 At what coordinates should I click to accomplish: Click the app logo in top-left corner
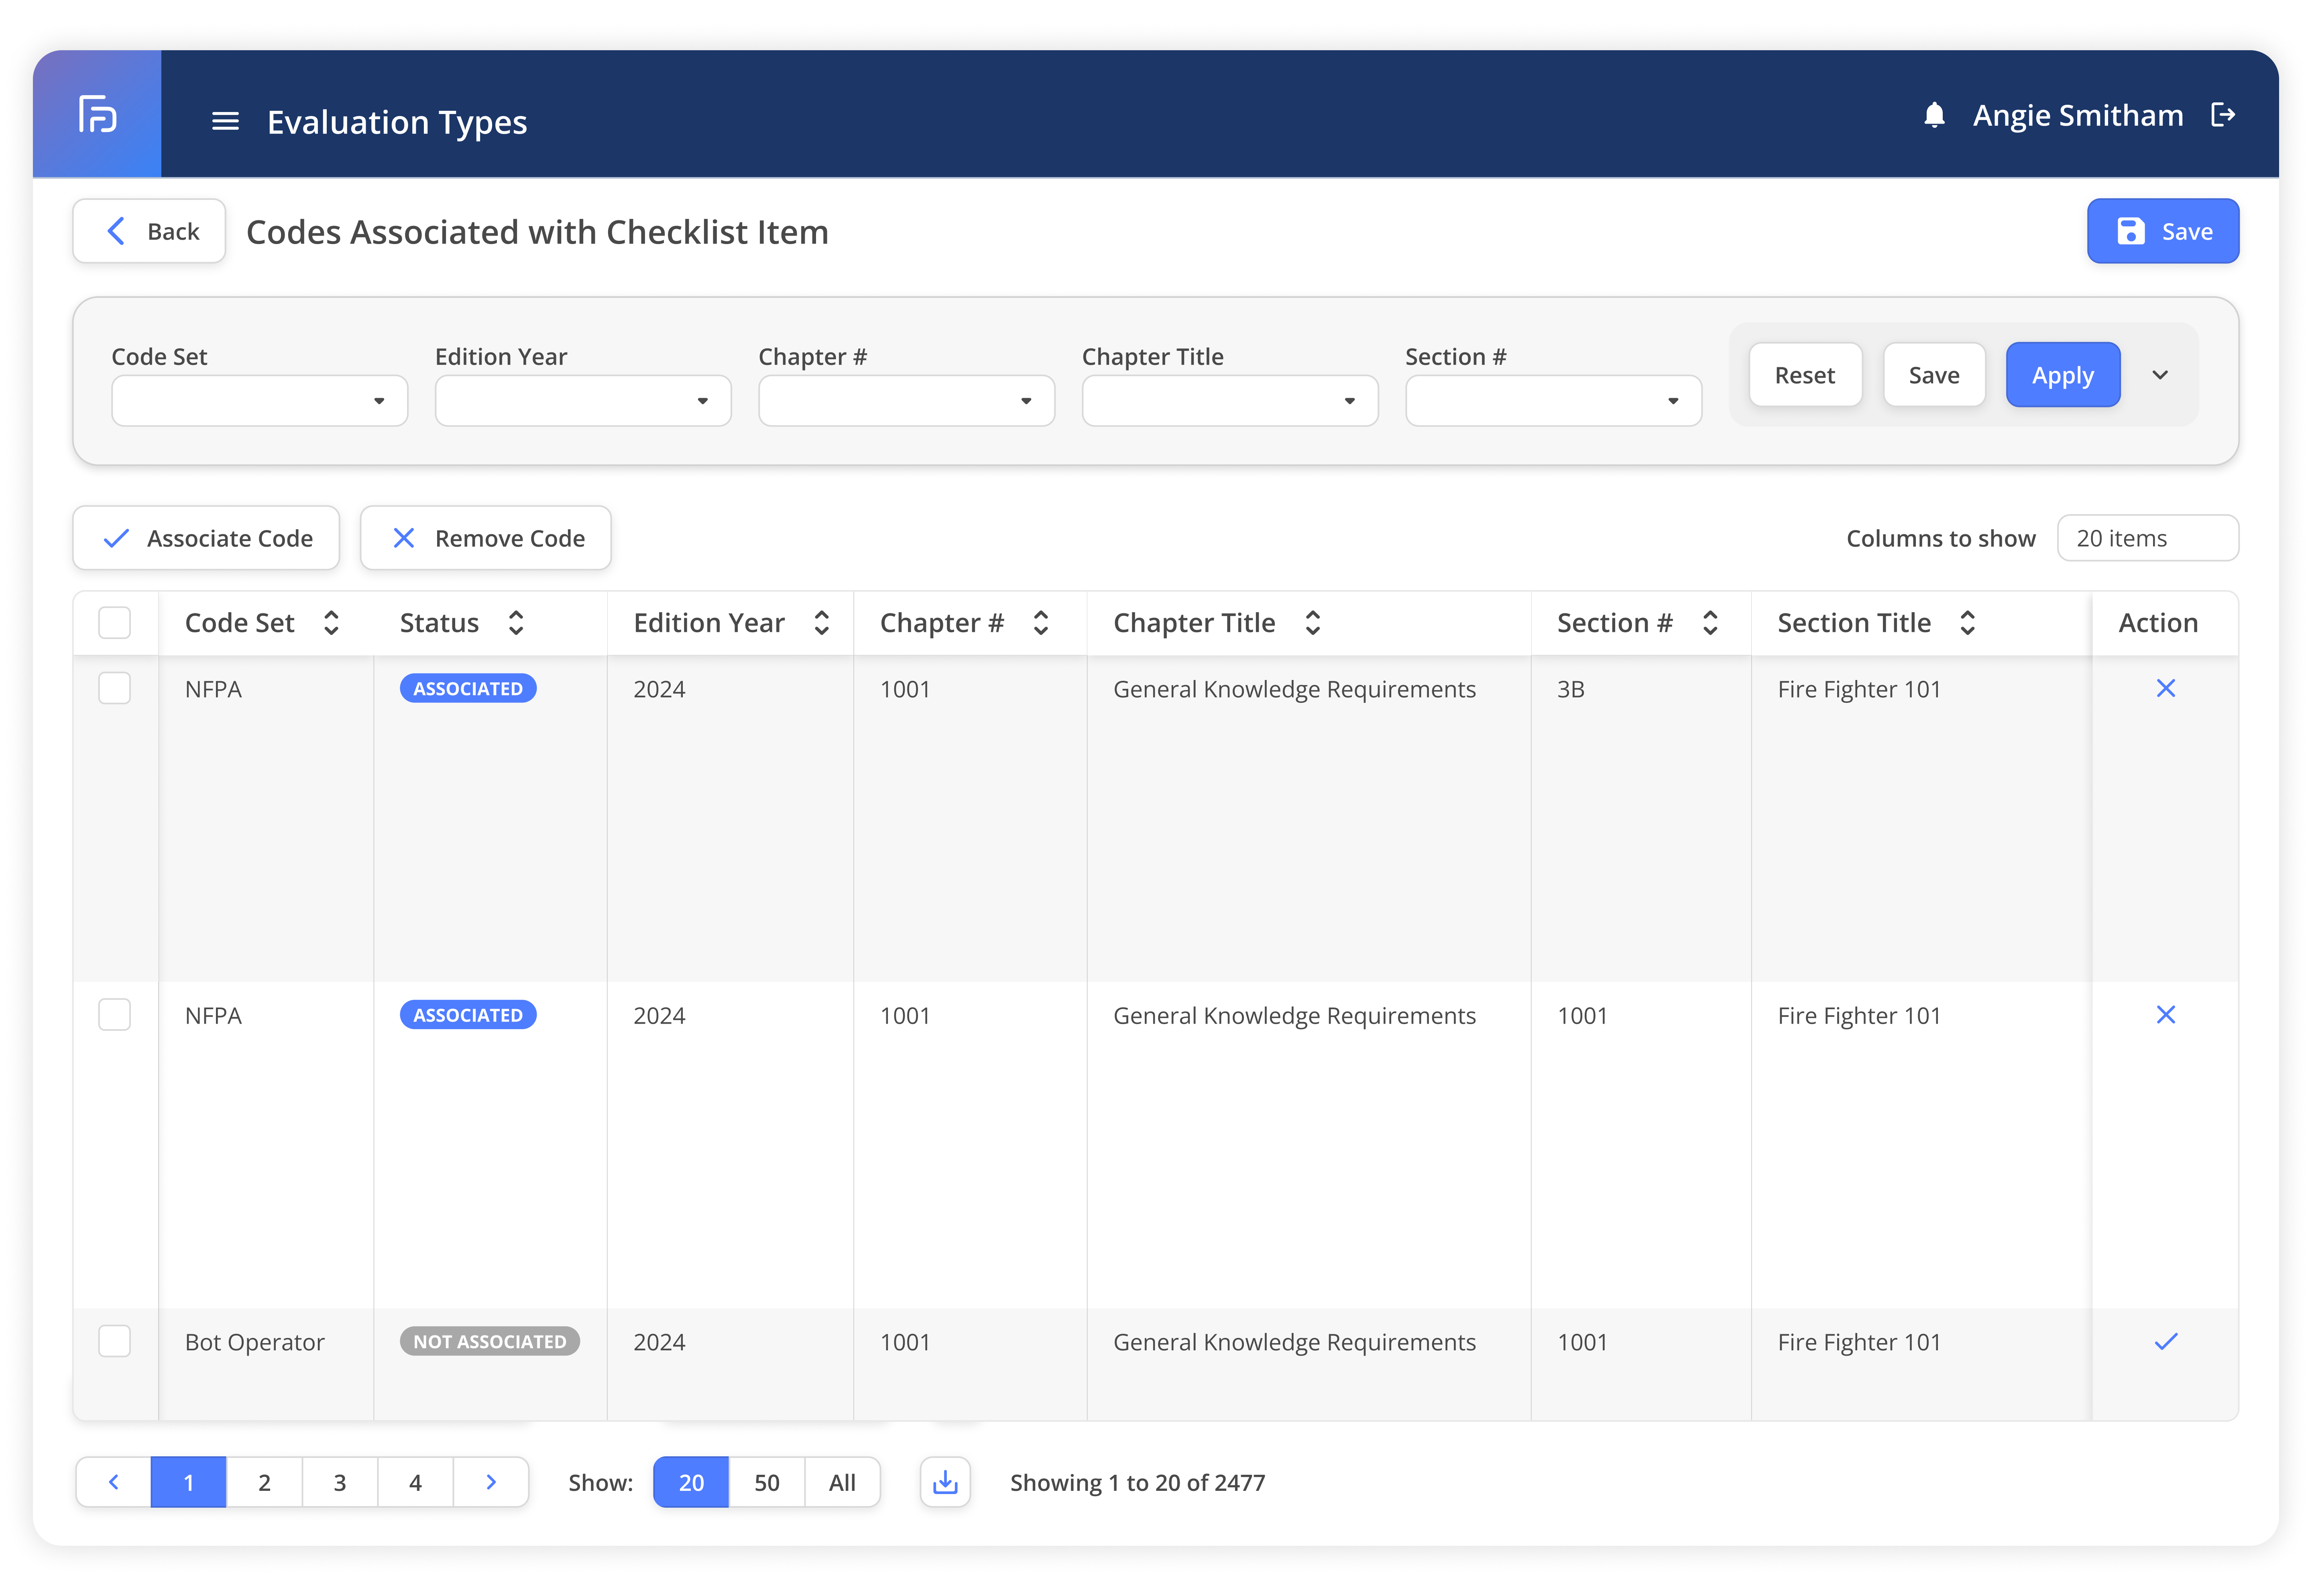click(97, 114)
